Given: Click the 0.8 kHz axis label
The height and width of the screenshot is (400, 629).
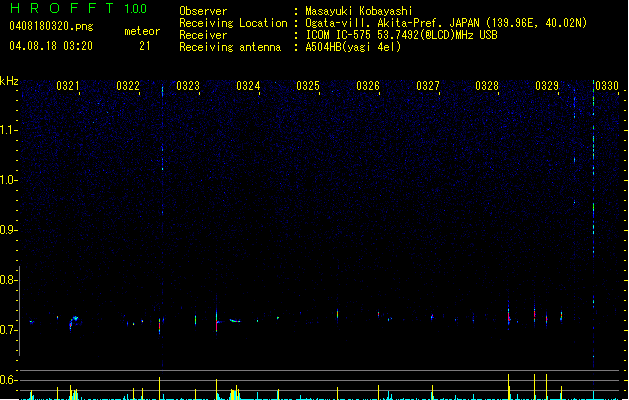Looking at the screenshot, I should [8, 280].
